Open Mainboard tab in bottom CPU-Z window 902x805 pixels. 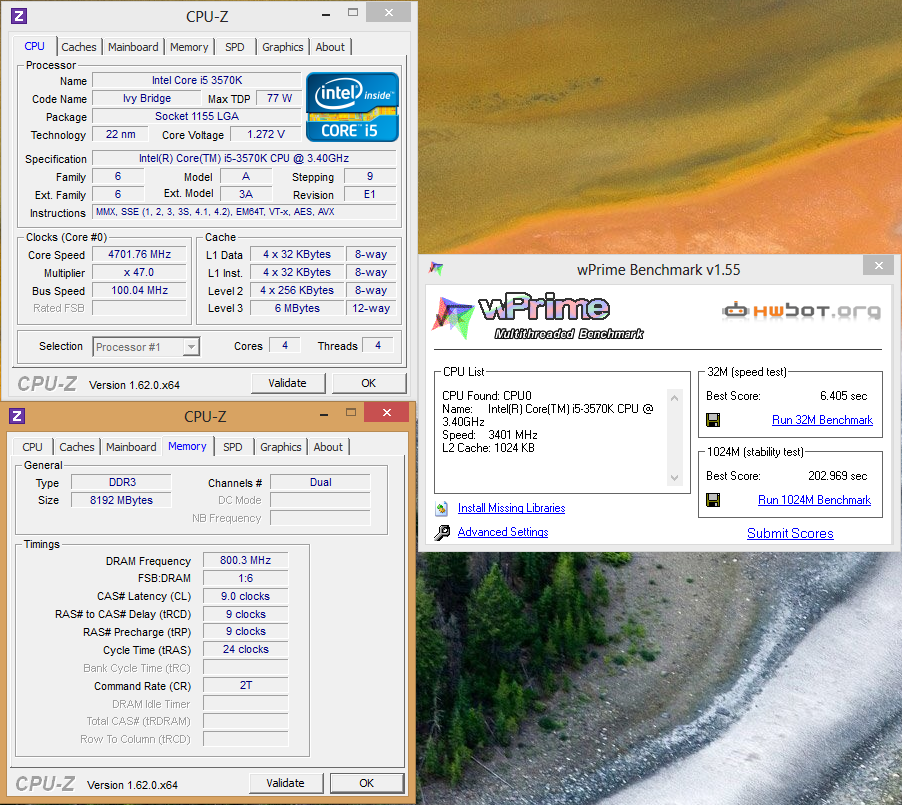[131, 447]
